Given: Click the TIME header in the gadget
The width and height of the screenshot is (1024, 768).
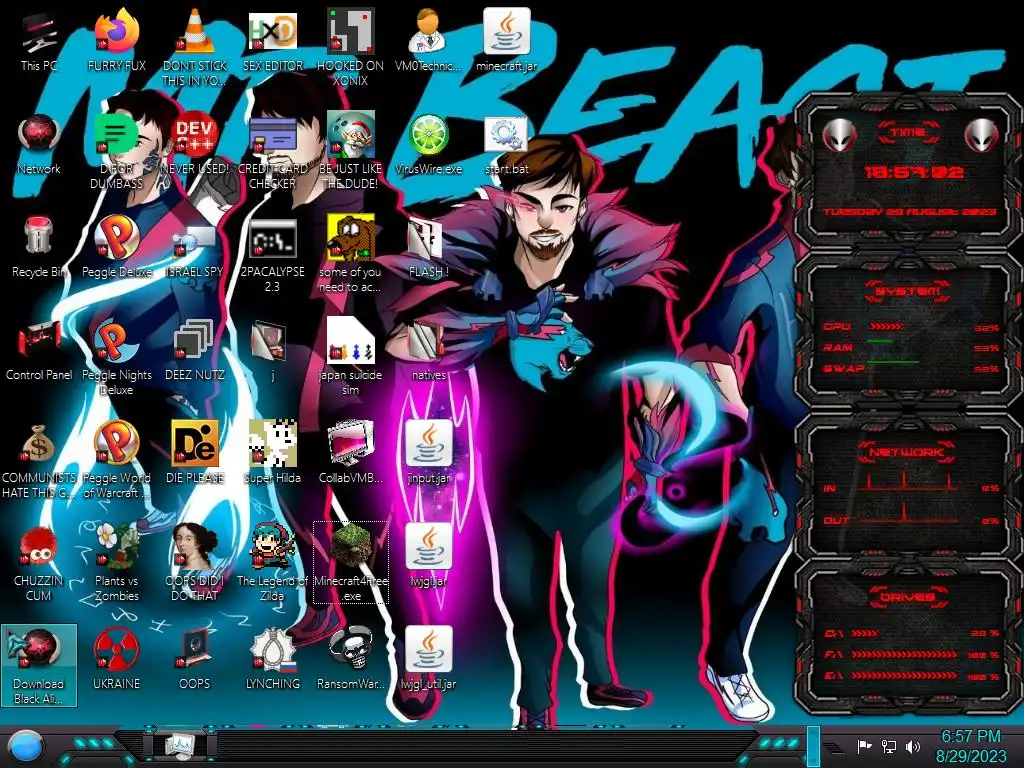Looking at the screenshot, I should tap(908, 133).
